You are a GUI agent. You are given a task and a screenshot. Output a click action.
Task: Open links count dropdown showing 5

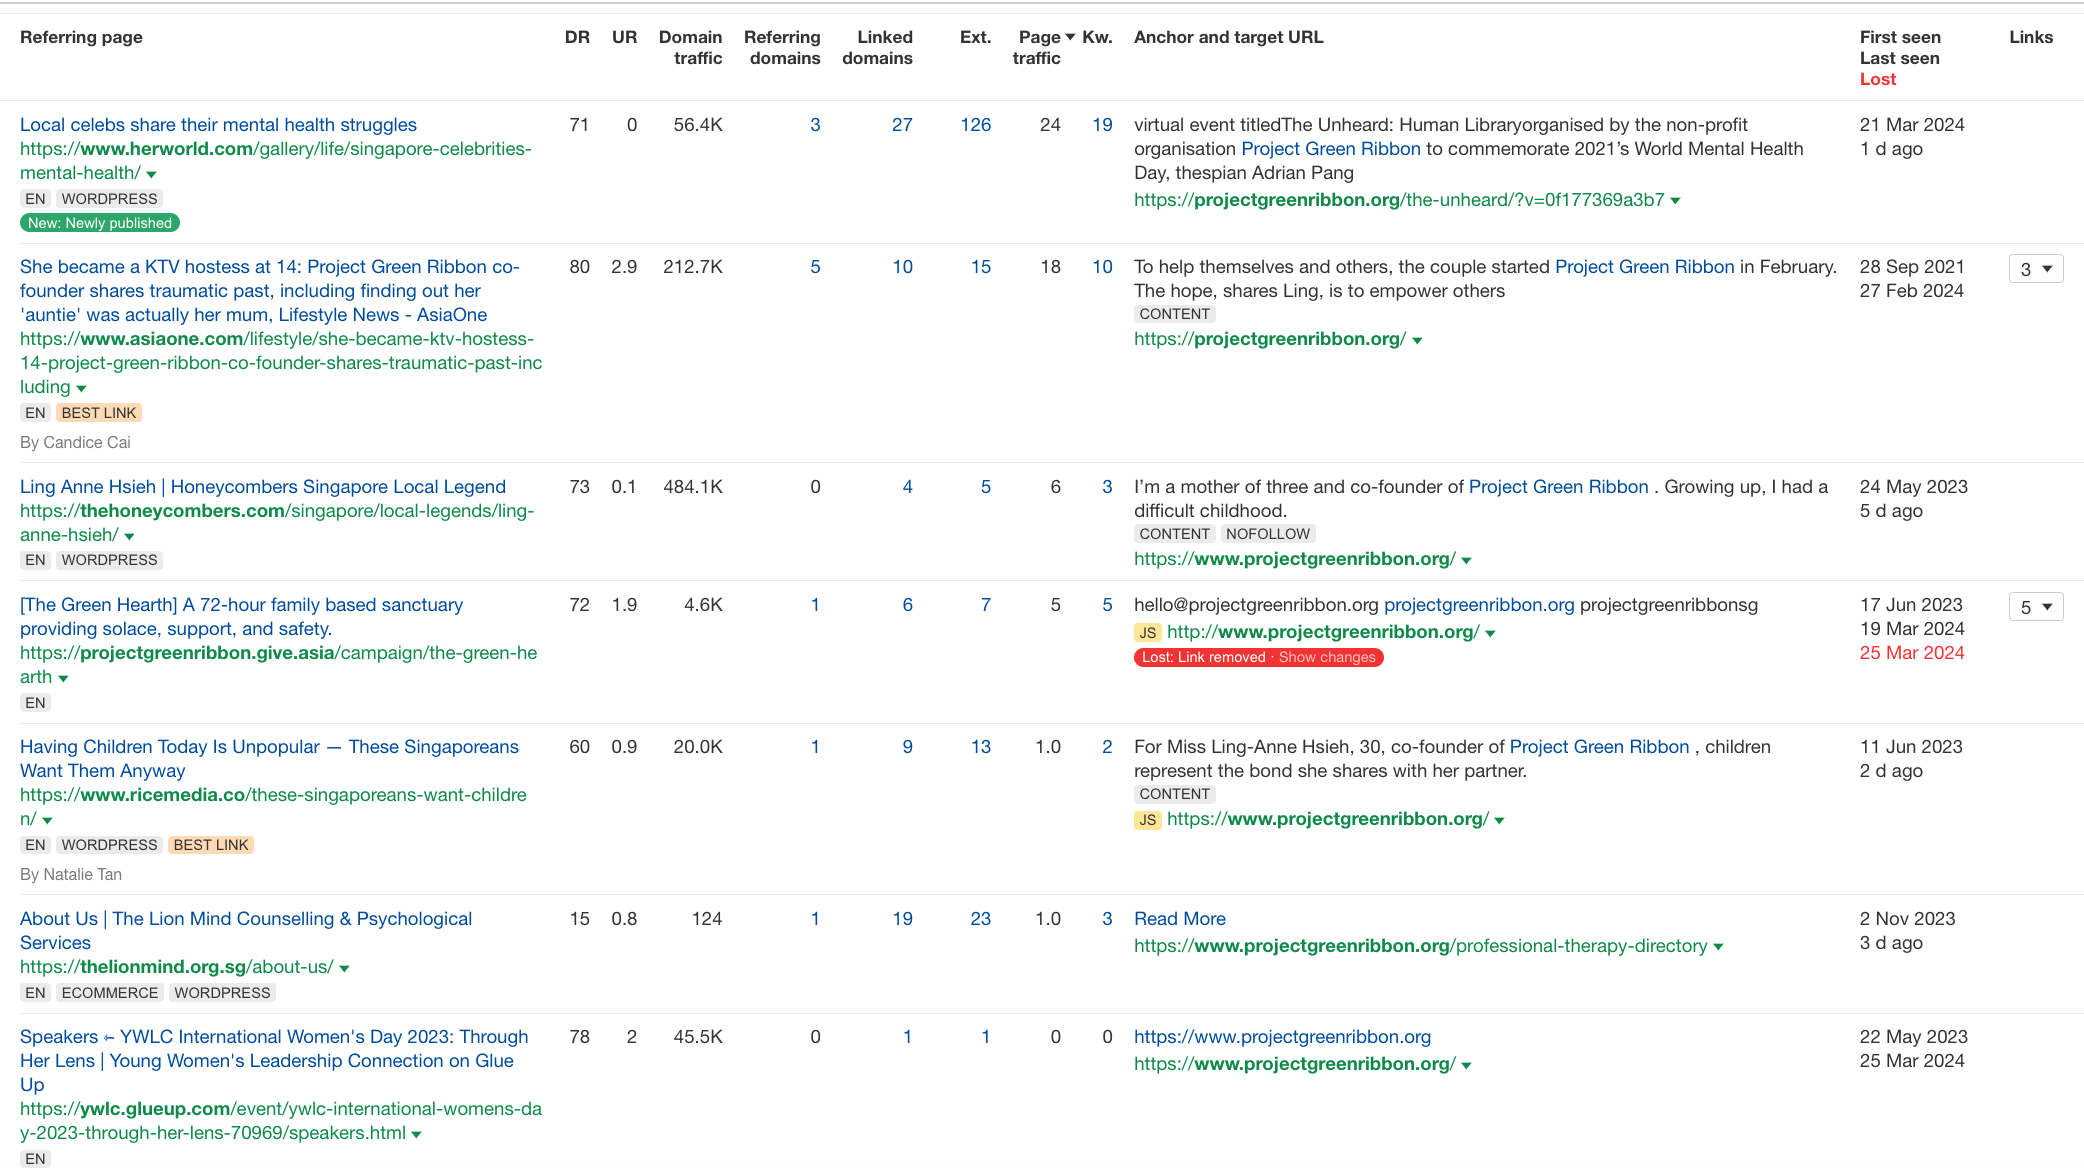[x=2035, y=607]
